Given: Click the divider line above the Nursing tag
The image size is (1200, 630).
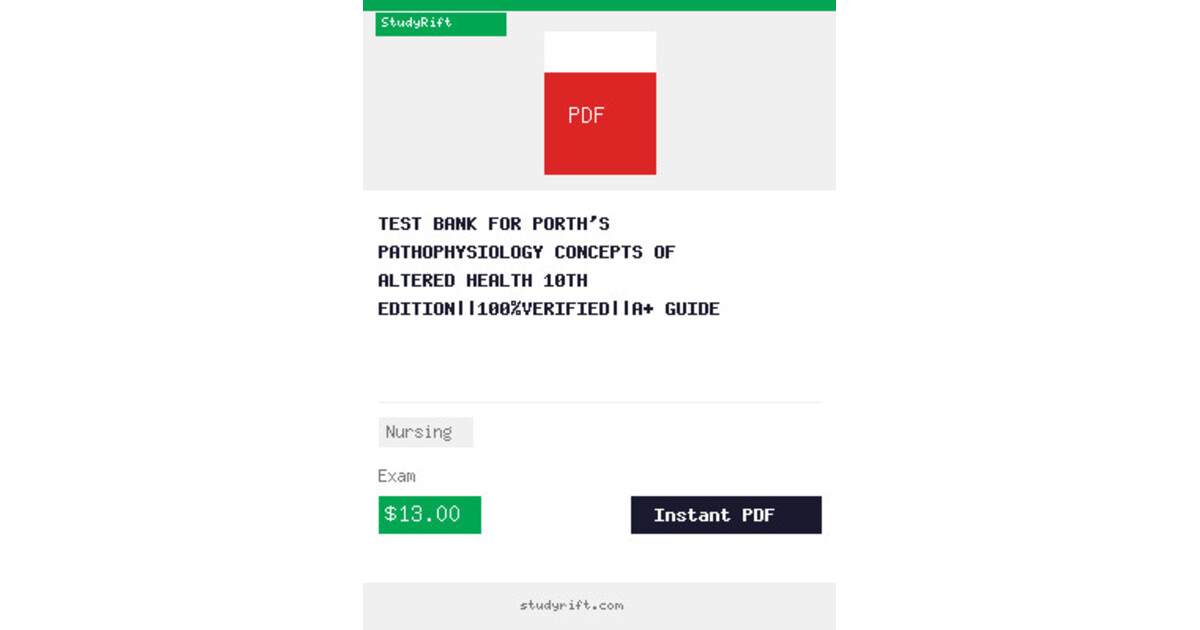Looking at the screenshot, I should [x=600, y=402].
